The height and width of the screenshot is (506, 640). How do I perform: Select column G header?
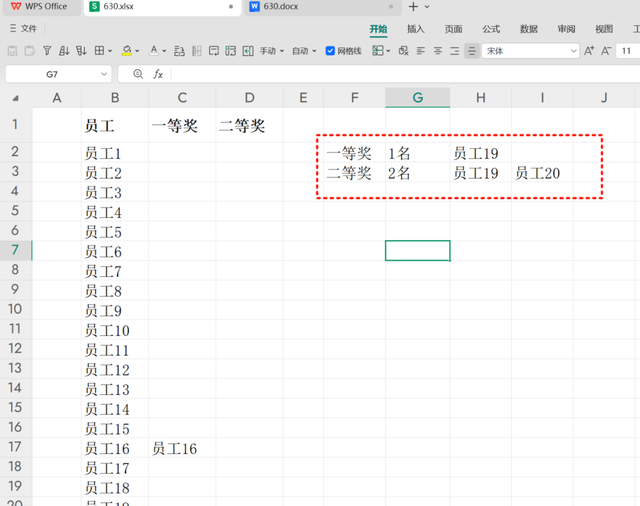coord(418,98)
